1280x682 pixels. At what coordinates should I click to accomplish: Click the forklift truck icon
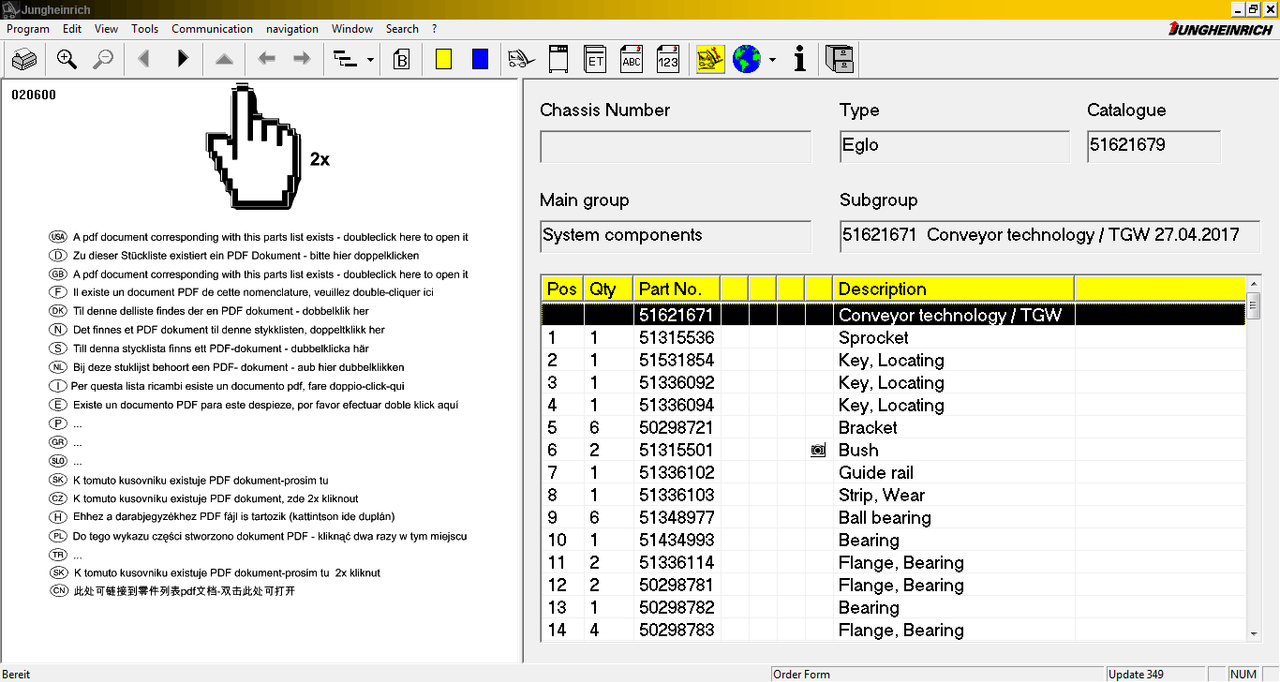tap(521, 60)
